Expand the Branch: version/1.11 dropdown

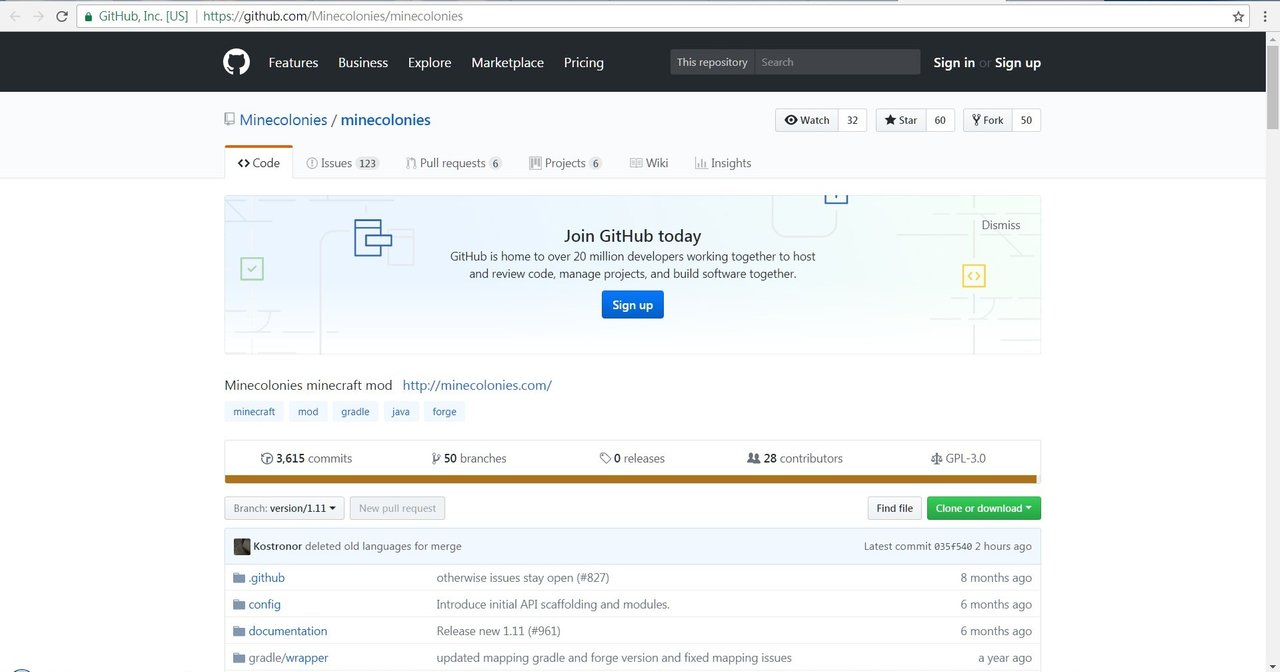pyautogui.click(x=284, y=508)
